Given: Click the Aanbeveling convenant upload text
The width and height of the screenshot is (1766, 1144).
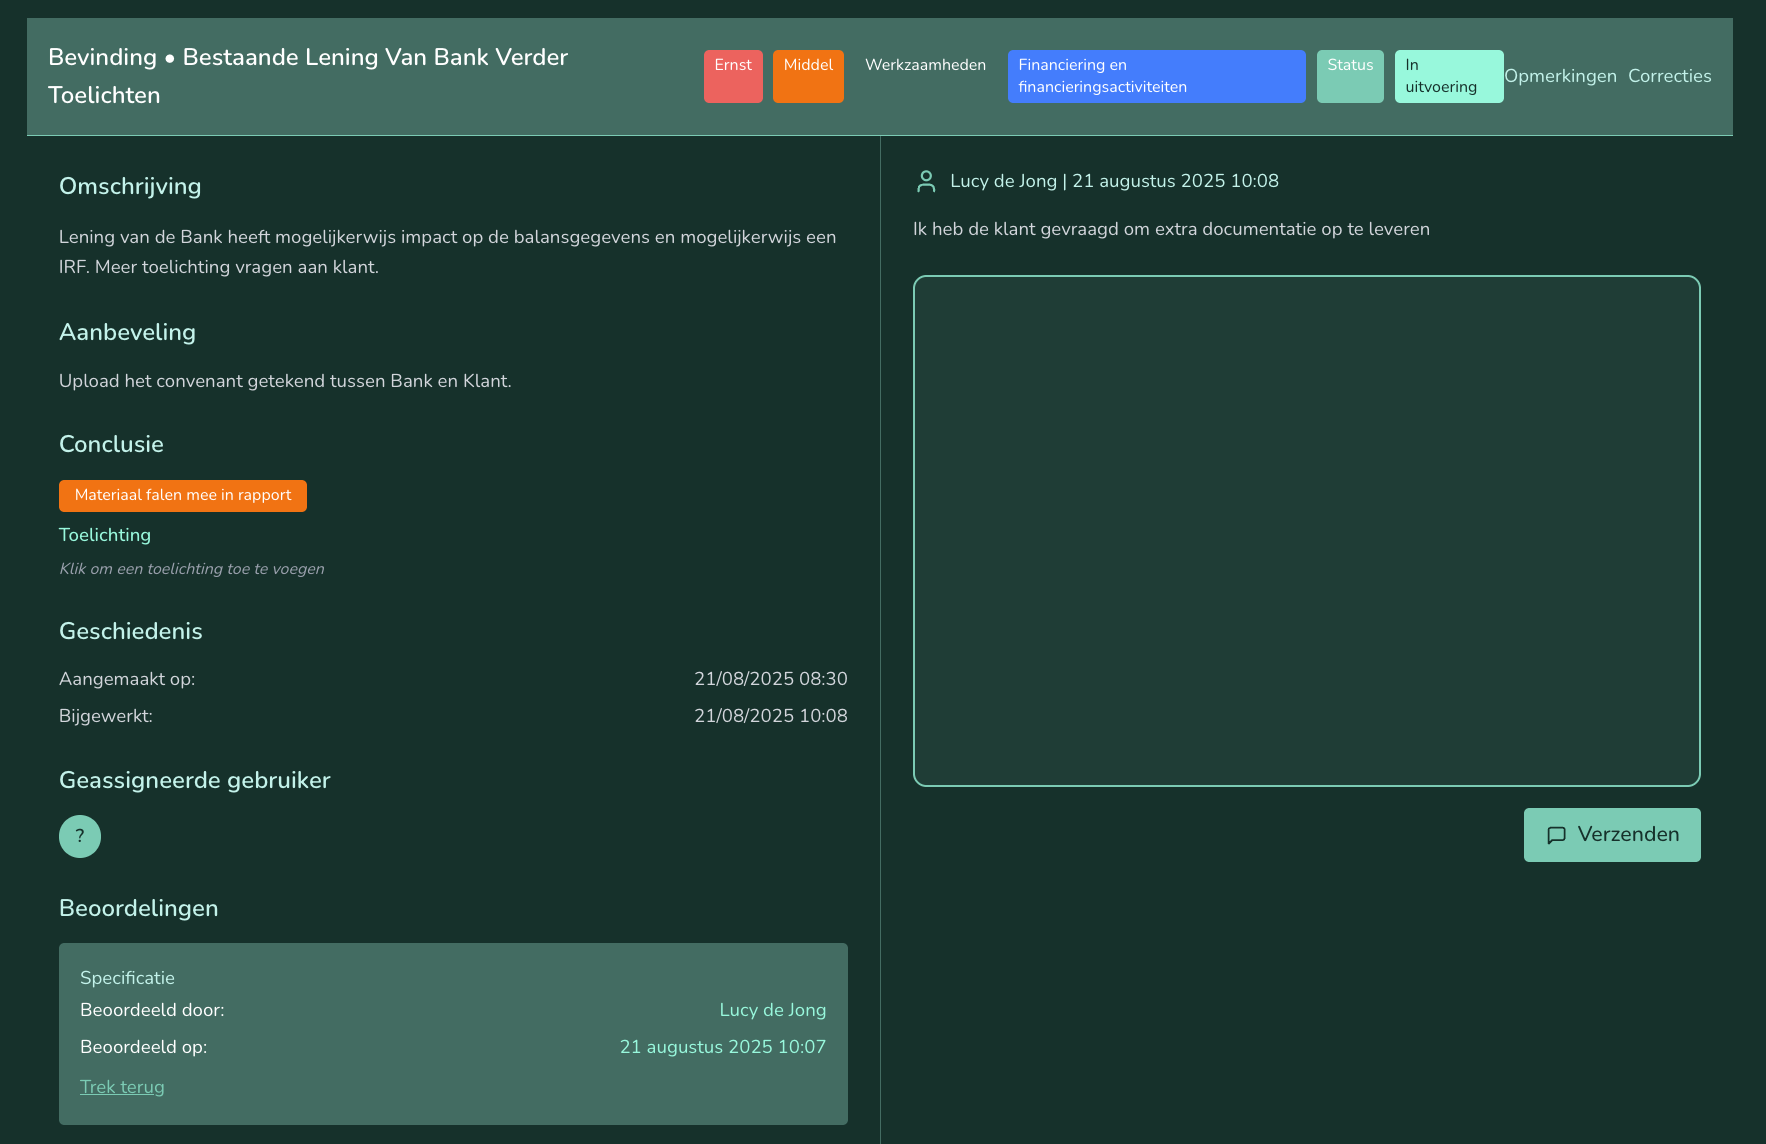Looking at the screenshot, I should pos(285,381).
